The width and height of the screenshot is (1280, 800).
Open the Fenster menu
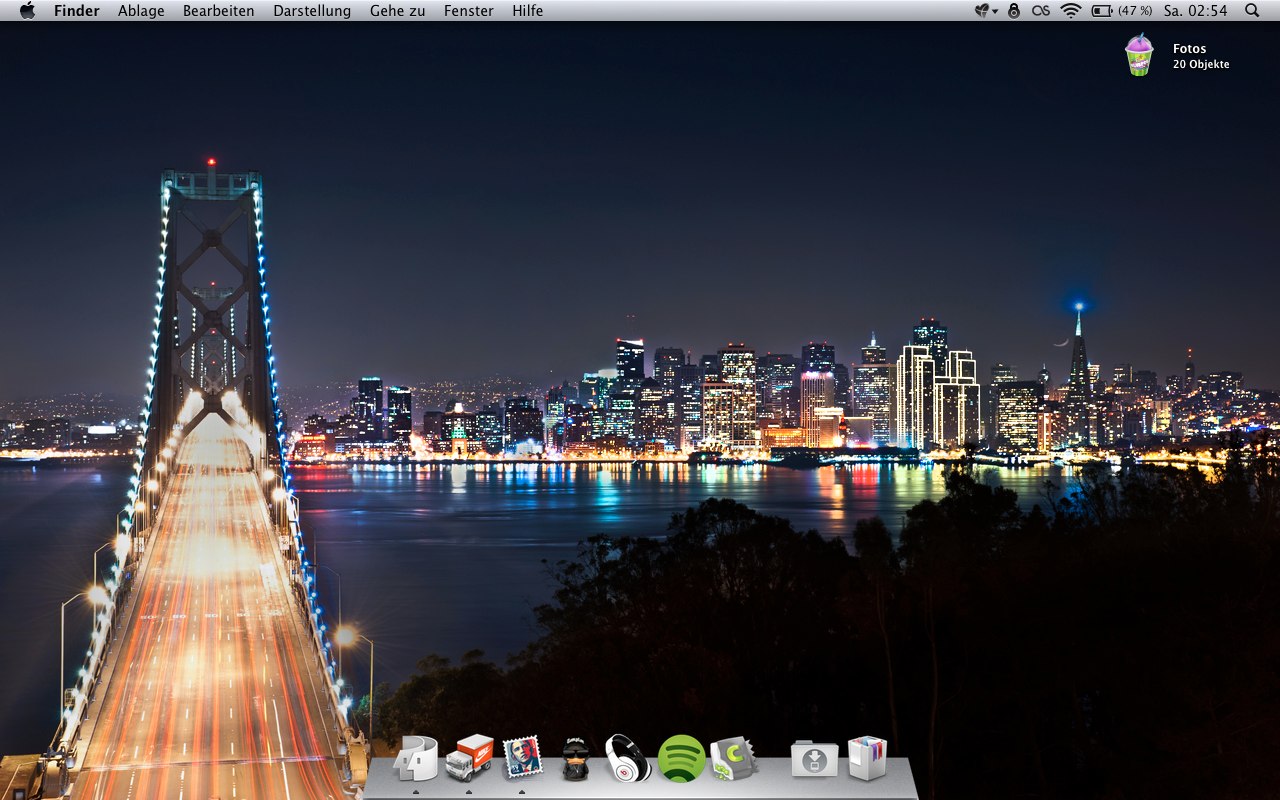(x=469, y=11)
